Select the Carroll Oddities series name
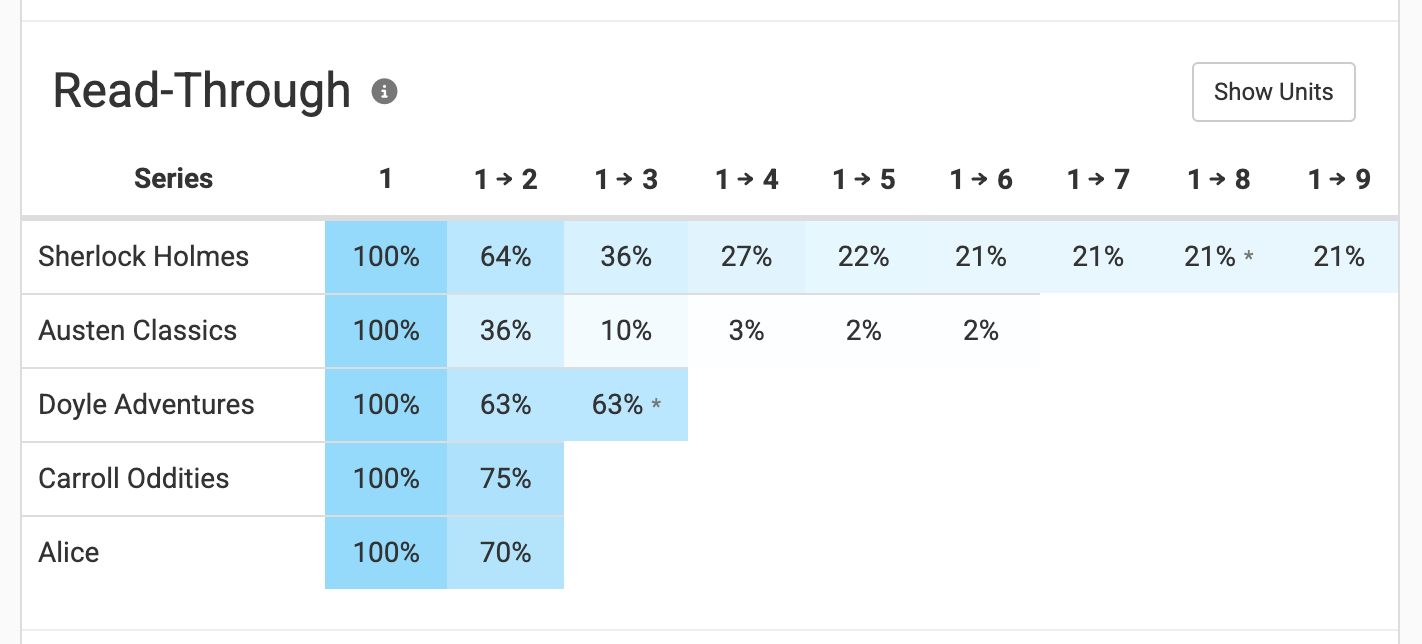1422x644 pixels. (134, 479)
